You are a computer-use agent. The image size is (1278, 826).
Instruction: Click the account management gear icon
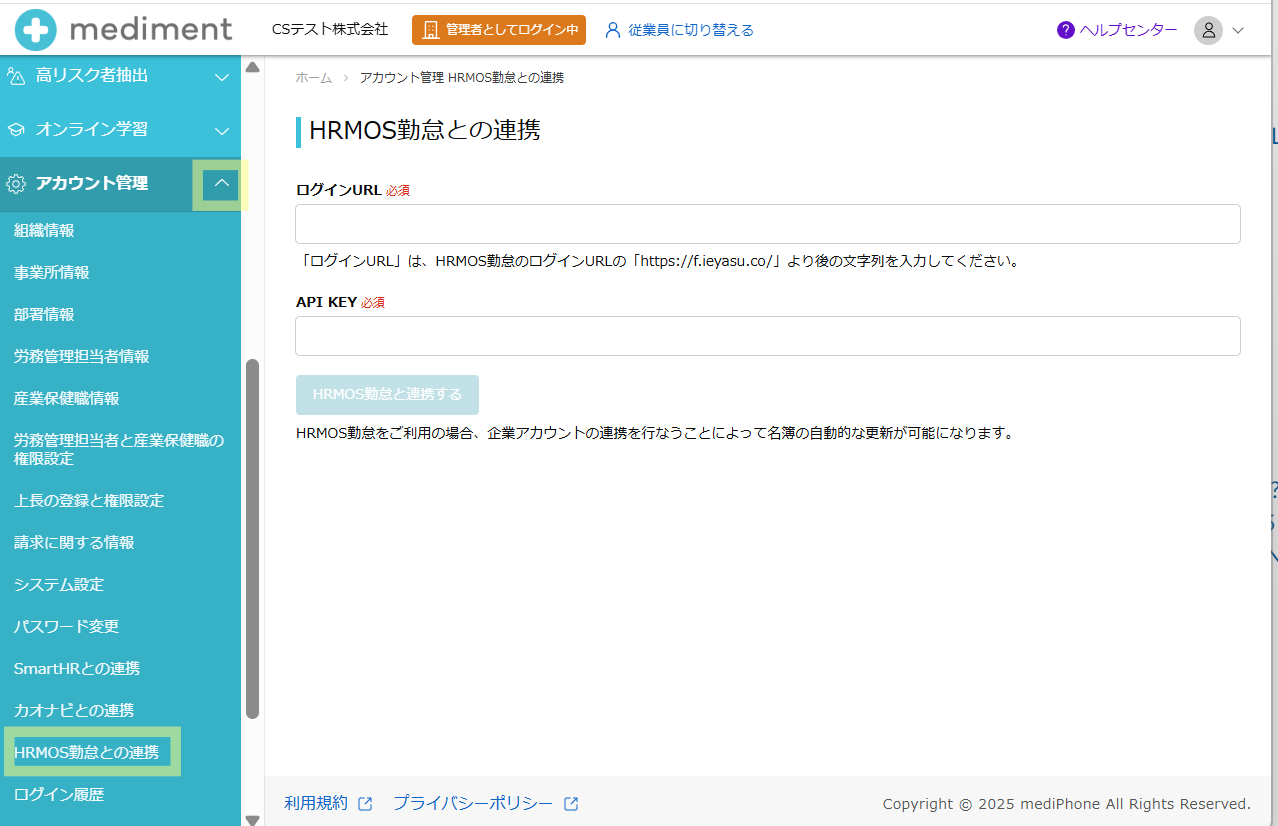tap(16, 183)
